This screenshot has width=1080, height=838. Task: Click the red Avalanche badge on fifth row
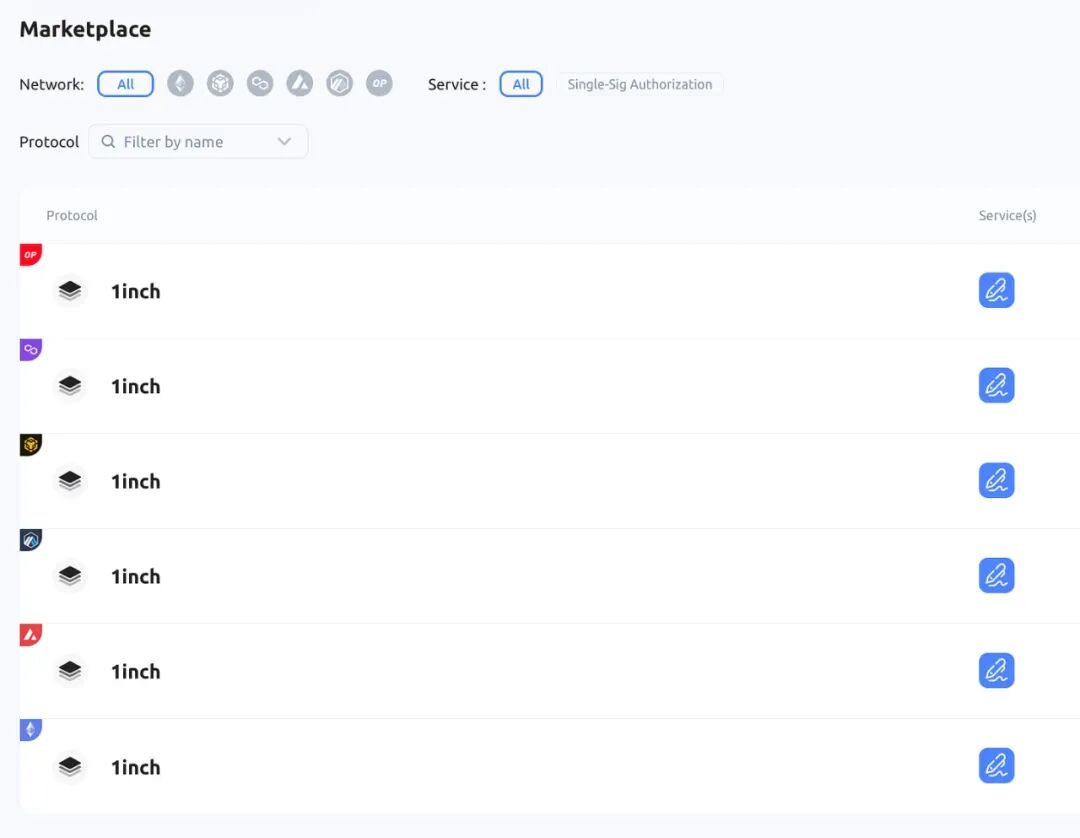click(30, 635)
